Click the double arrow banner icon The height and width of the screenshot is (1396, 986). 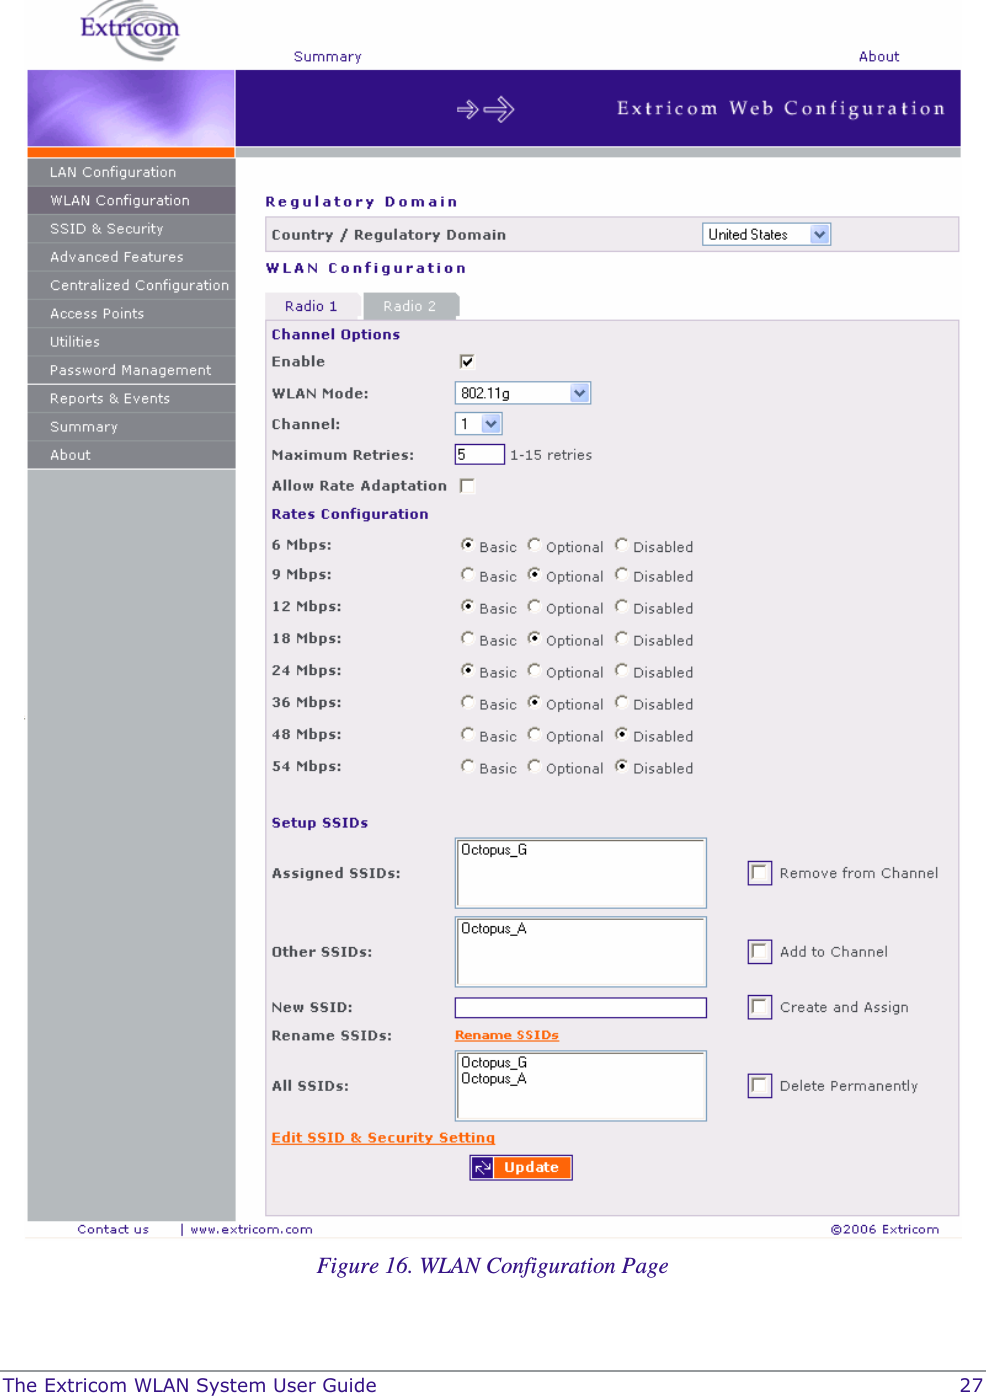pos(485,109)
